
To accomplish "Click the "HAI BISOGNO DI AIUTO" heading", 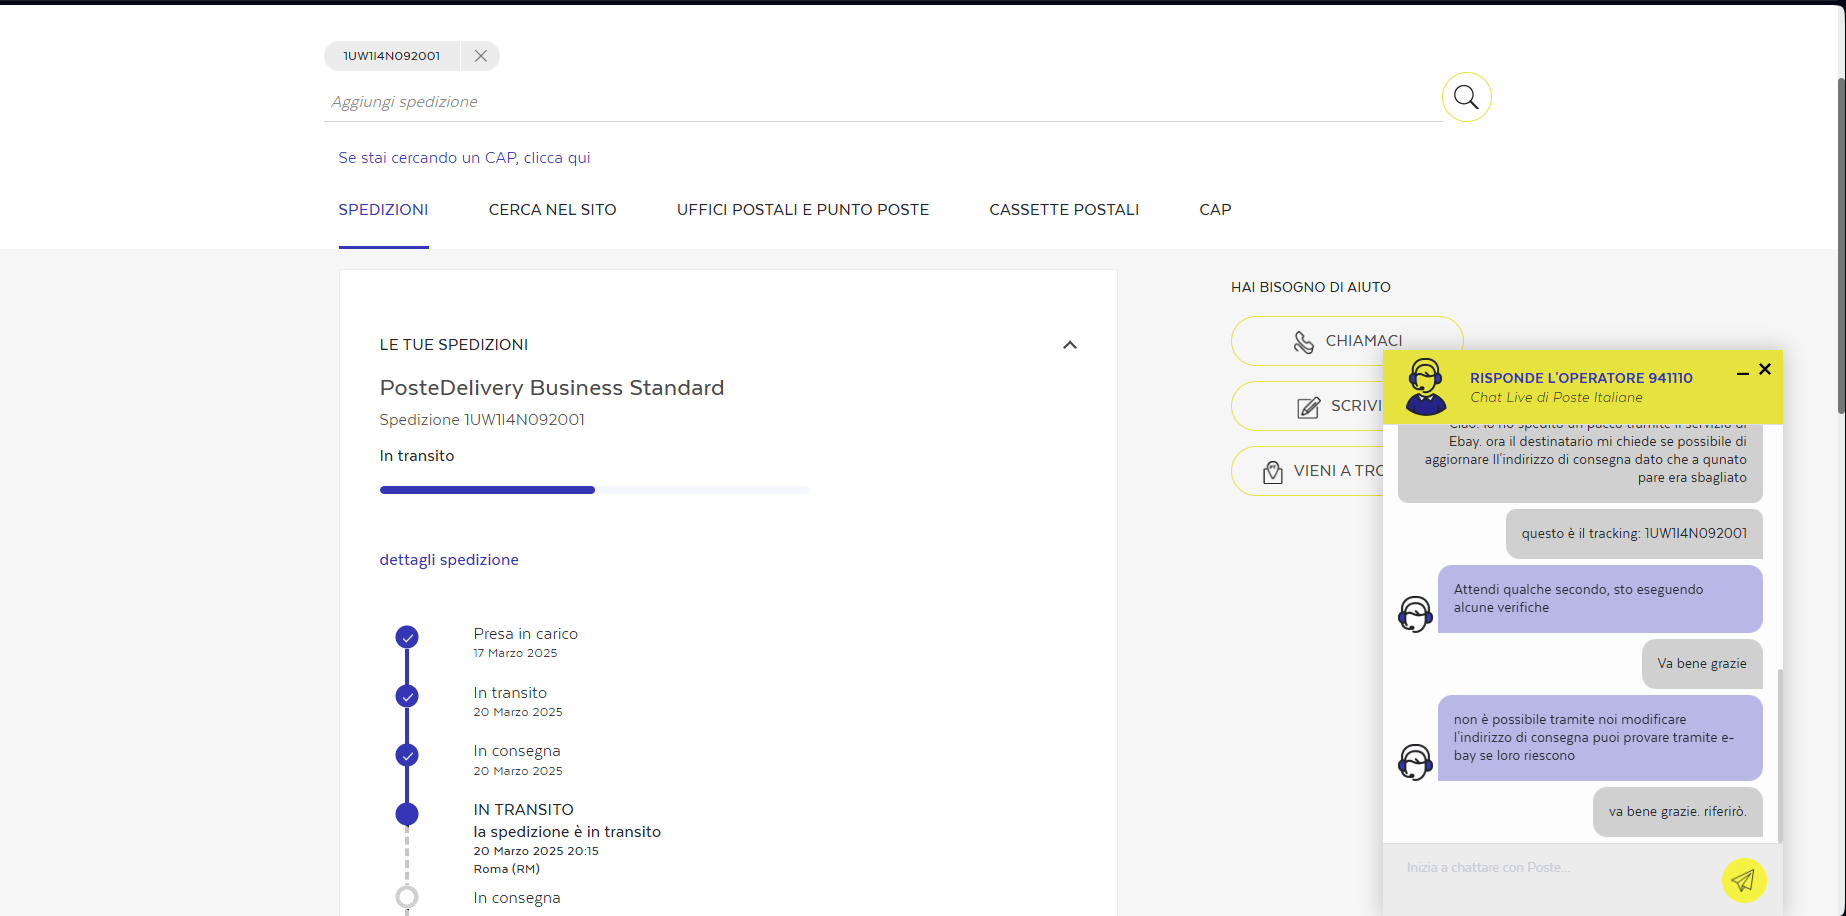I will click(x=1310, y=287).
